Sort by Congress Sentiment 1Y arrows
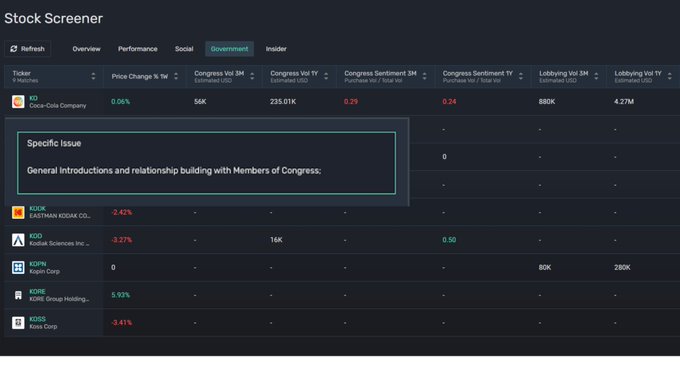This screenshot has width=680, height=383. (x=521, y=76)
